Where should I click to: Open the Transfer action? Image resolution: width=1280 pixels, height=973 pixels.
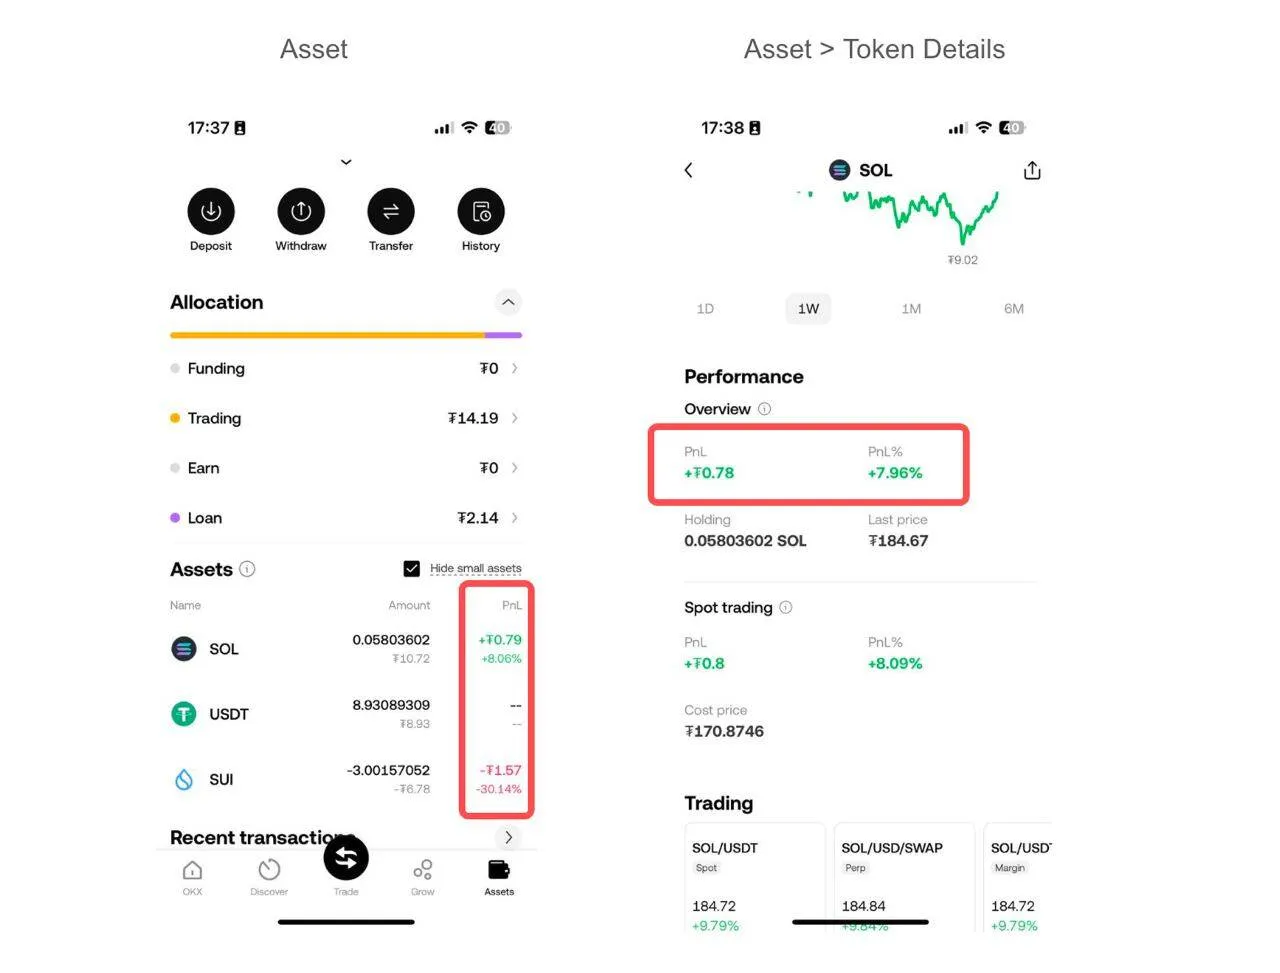point(391,212)
